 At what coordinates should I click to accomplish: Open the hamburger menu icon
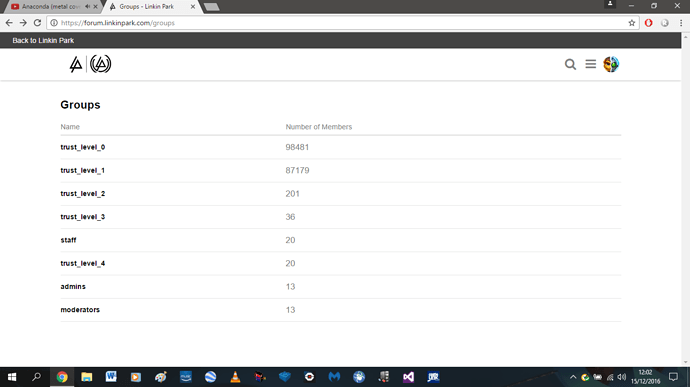(591, 64)
